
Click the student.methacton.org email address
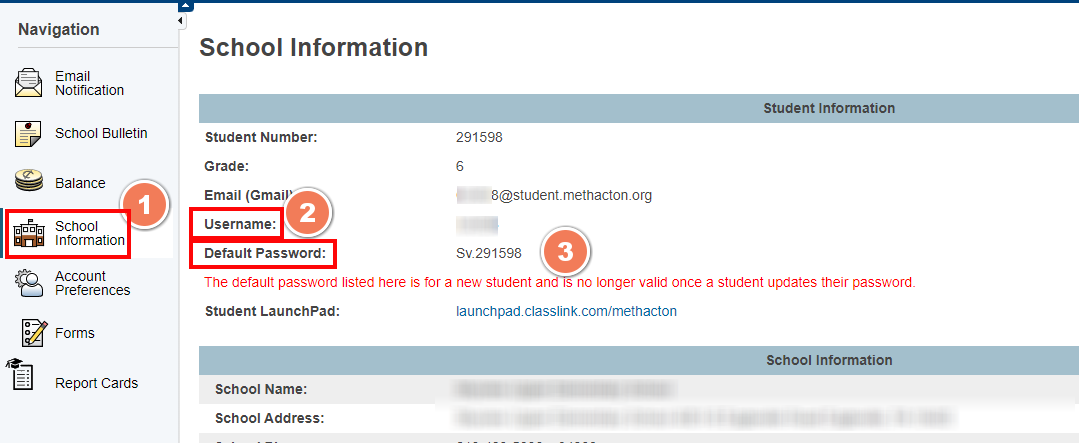click(554, 195)
